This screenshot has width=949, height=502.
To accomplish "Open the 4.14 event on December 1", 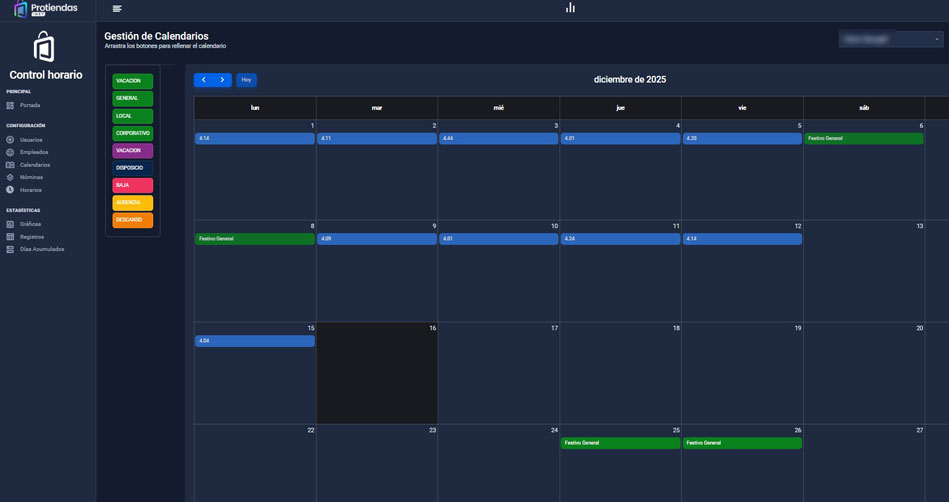I will coord(255,139).
